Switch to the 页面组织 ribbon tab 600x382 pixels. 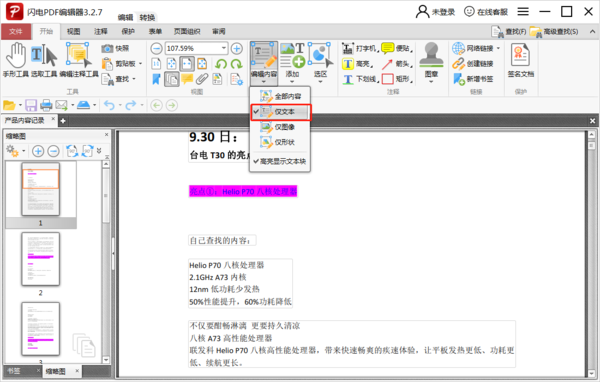click(187, 31)
